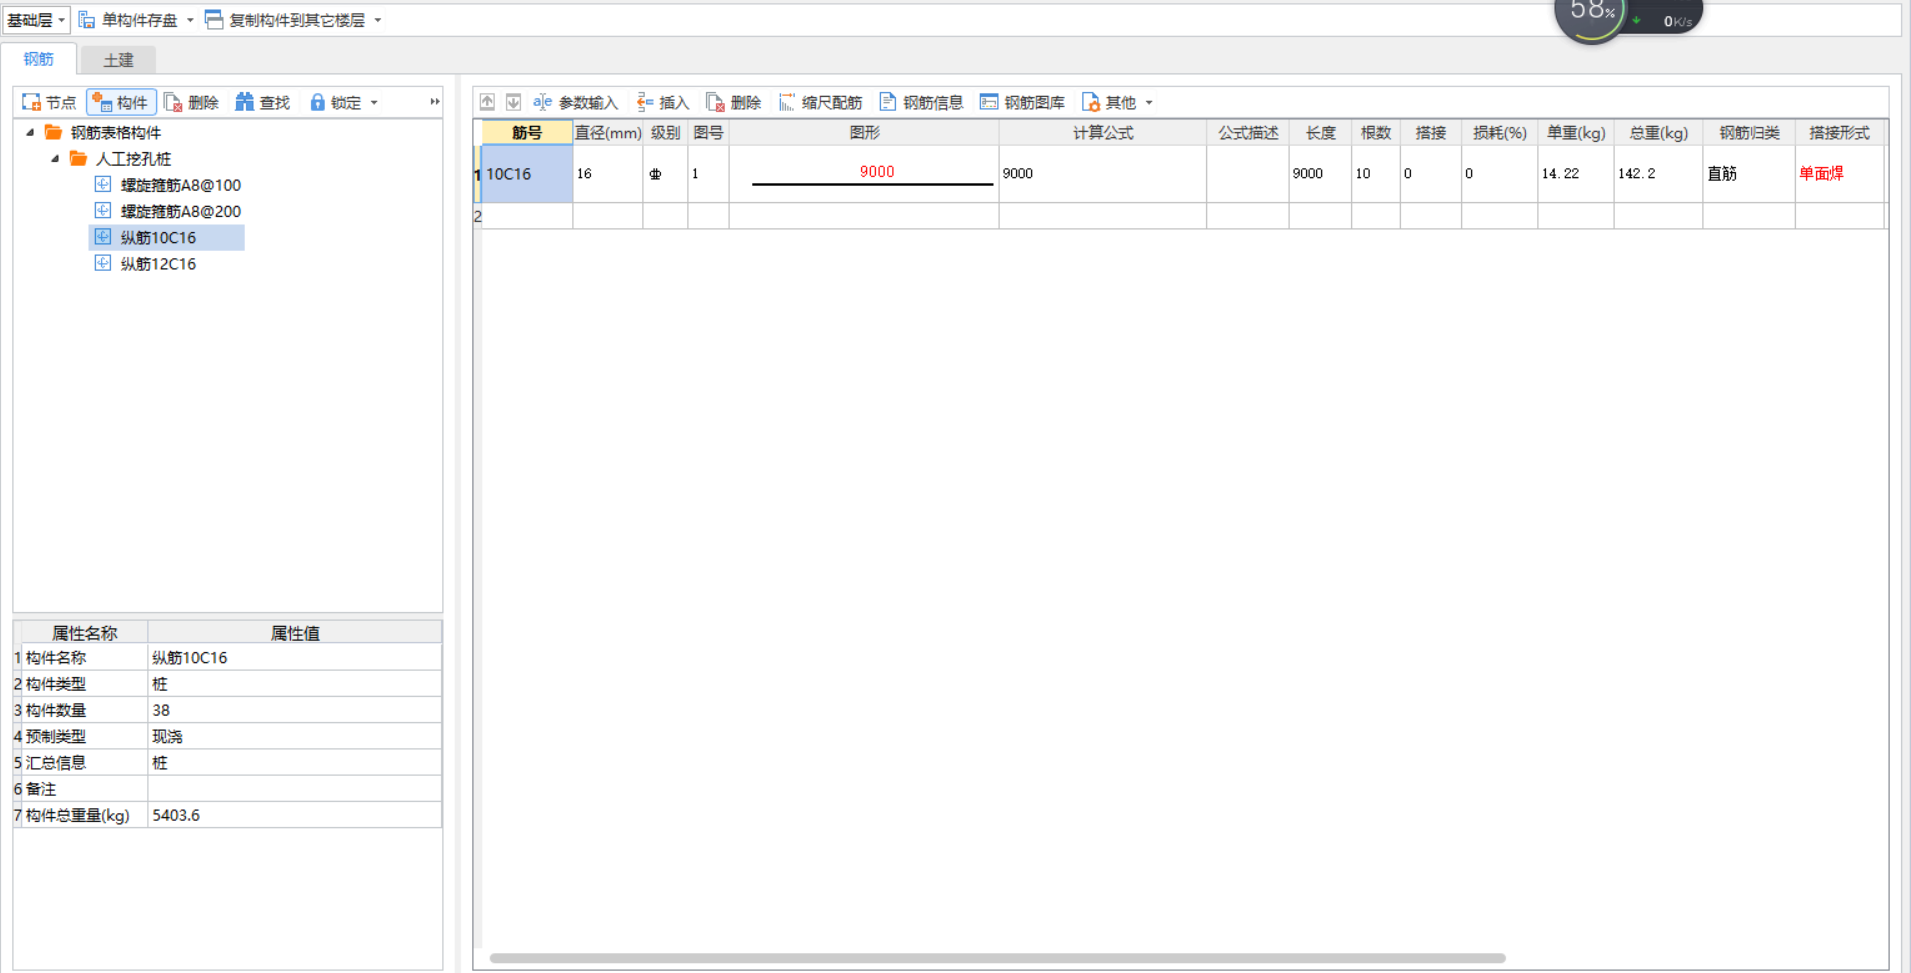The image size is (1911, 973).
Task: Collapse the 人工挖孔桩 folder node
Action: 55,158
